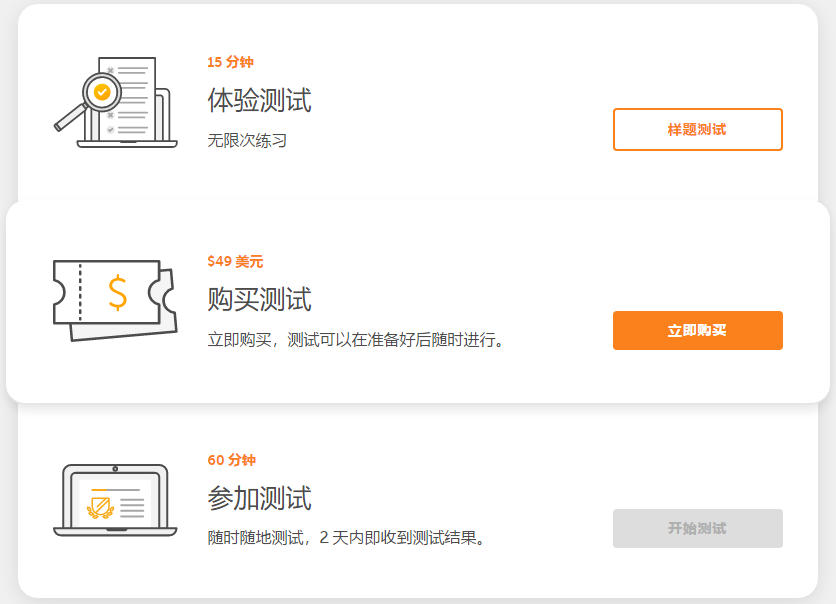Viewport: 836px width, 604px height.
Task: Click the laurel badge on the laptop screen
Action: pos(100,507)
